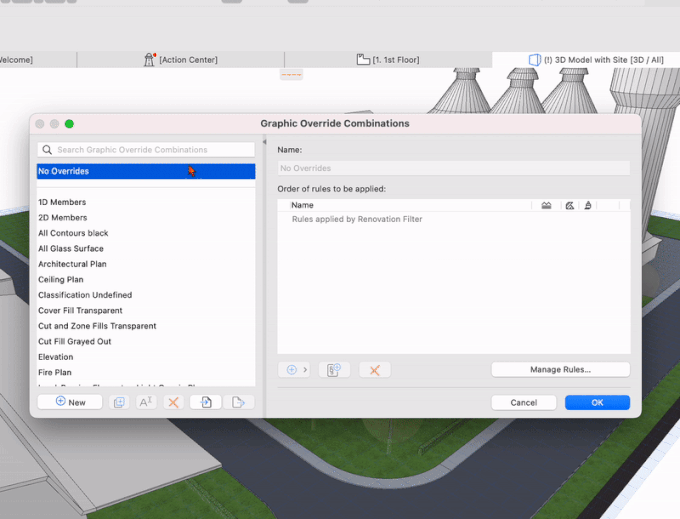680x519 pixels.
Task: Select the Elevation combination
Action: [146, 357]
